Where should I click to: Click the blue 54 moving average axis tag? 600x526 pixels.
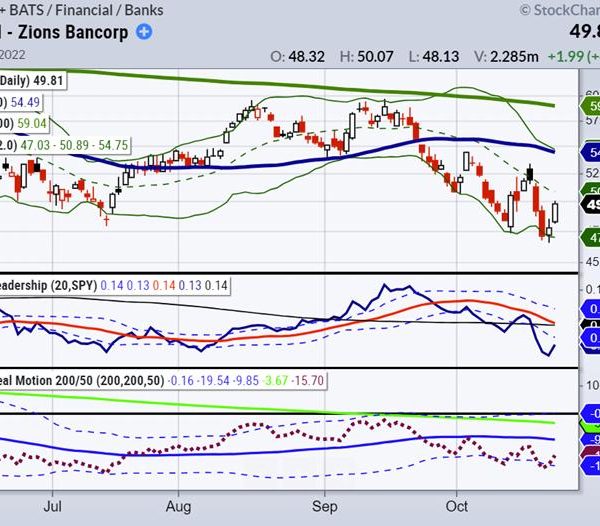(x=590, y=152)
